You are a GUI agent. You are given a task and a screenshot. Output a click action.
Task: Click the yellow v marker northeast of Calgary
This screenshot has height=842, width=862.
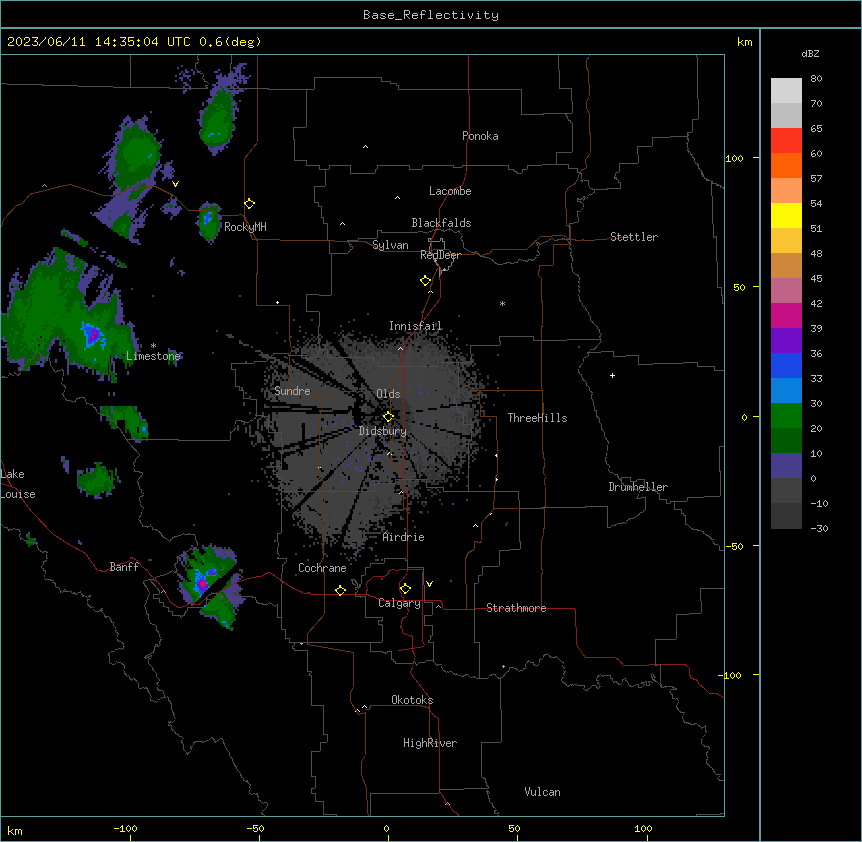coord(429,584)
